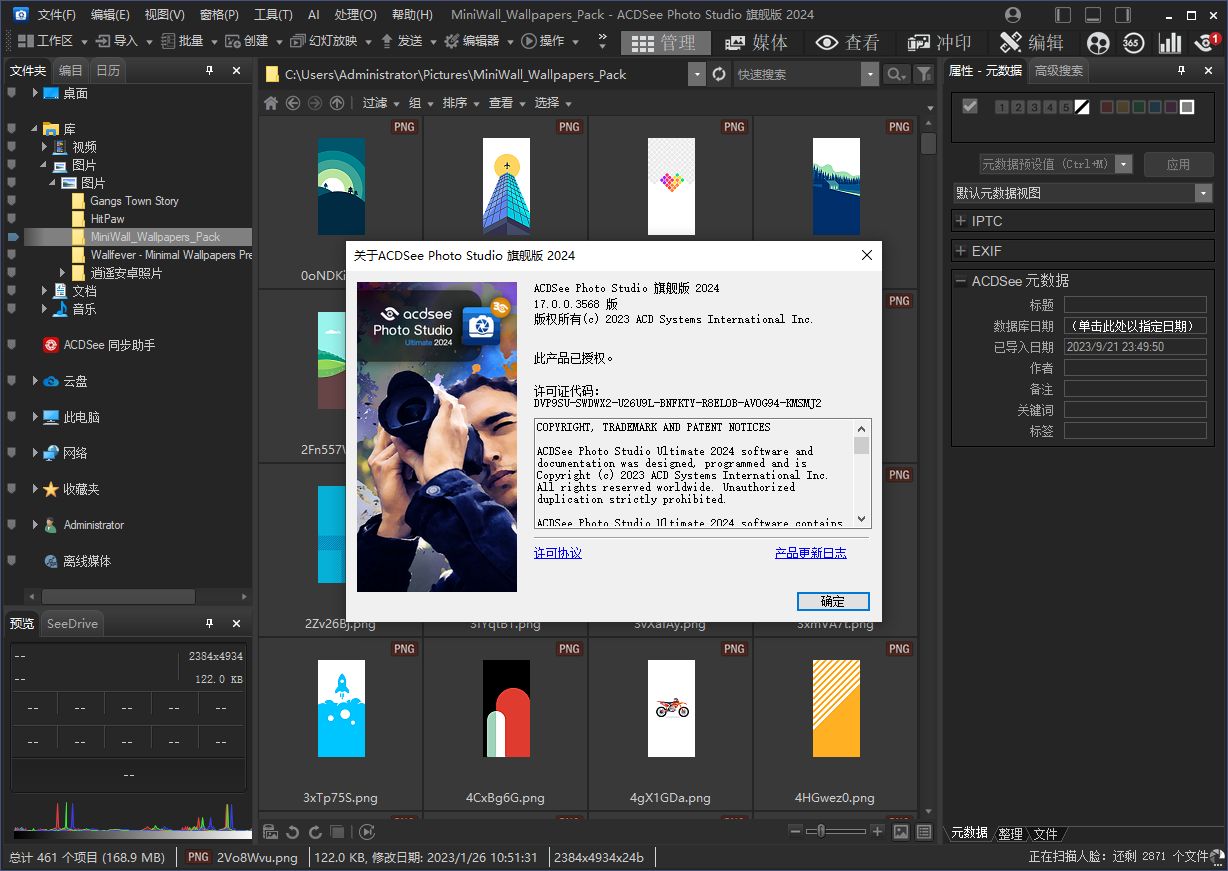Pin the Folders pane
Image resolution: width=1228 pixels, height=871 pixels.
[209, 70]
